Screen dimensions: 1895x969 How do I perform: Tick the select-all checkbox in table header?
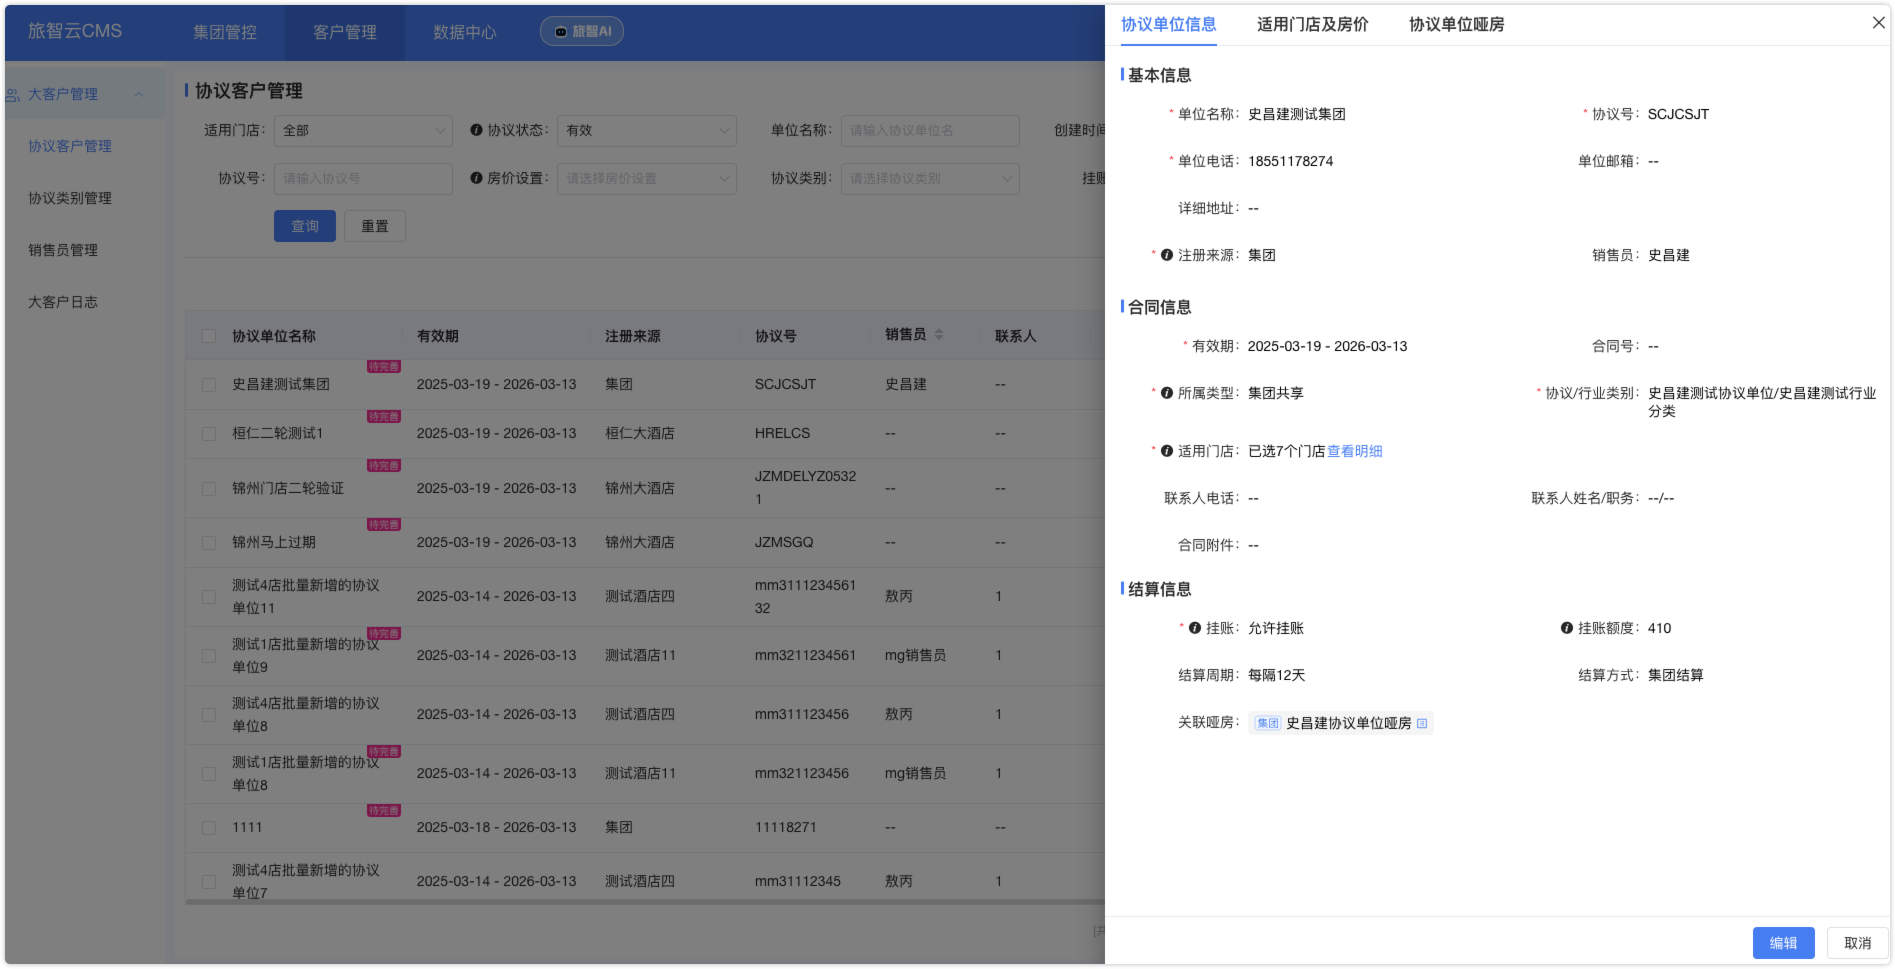[x=209, y=336]
